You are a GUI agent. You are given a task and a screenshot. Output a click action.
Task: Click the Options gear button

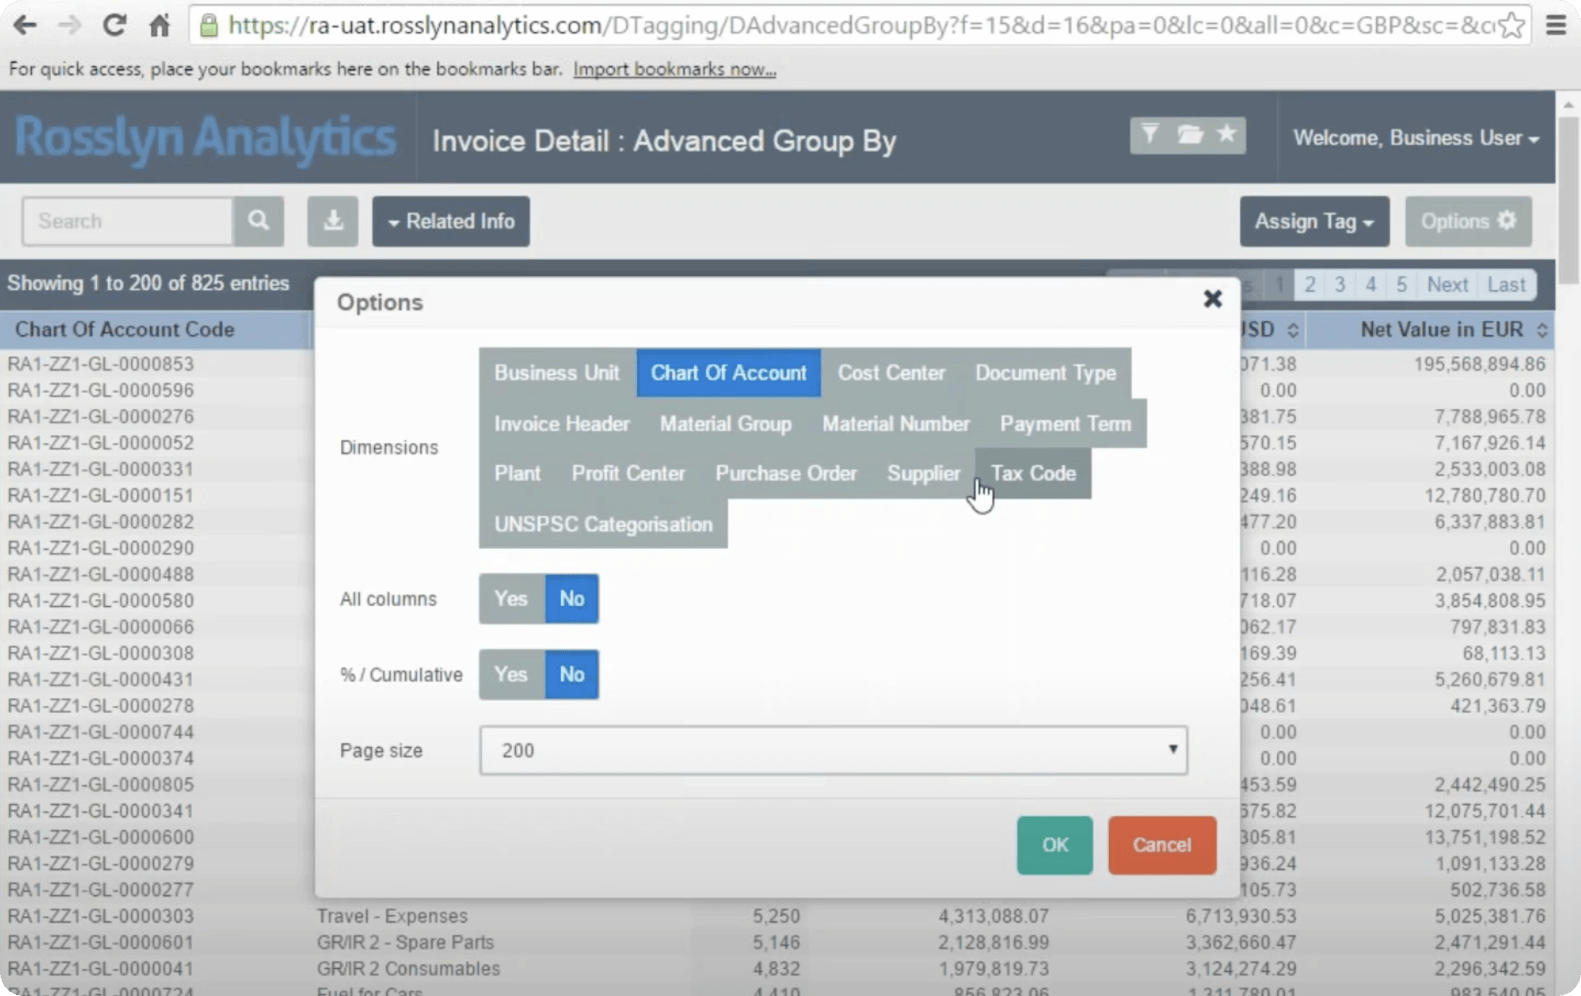point(1468,221)
